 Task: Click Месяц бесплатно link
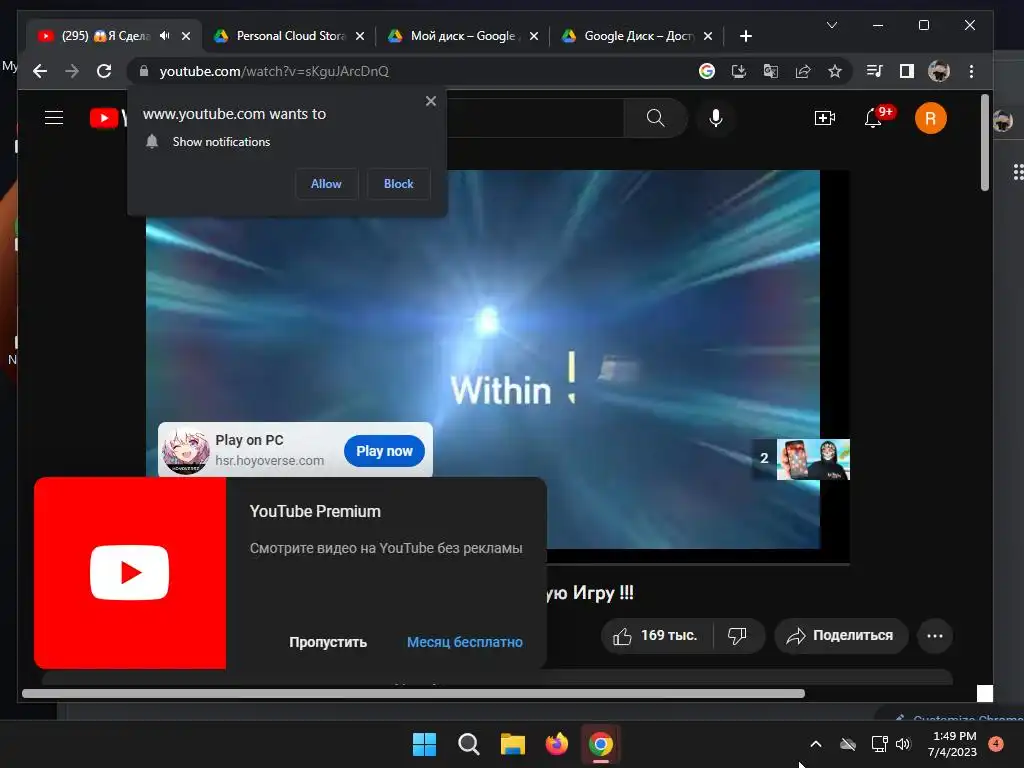click(464, 642)
